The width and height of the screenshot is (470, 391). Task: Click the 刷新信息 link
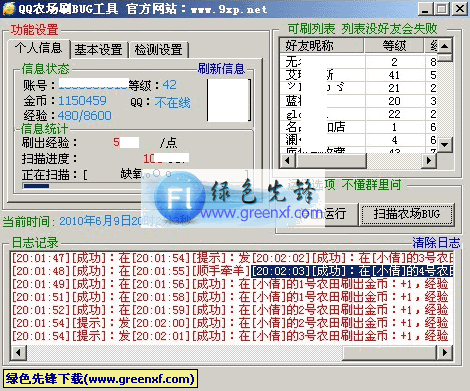[x=221, y=69]
